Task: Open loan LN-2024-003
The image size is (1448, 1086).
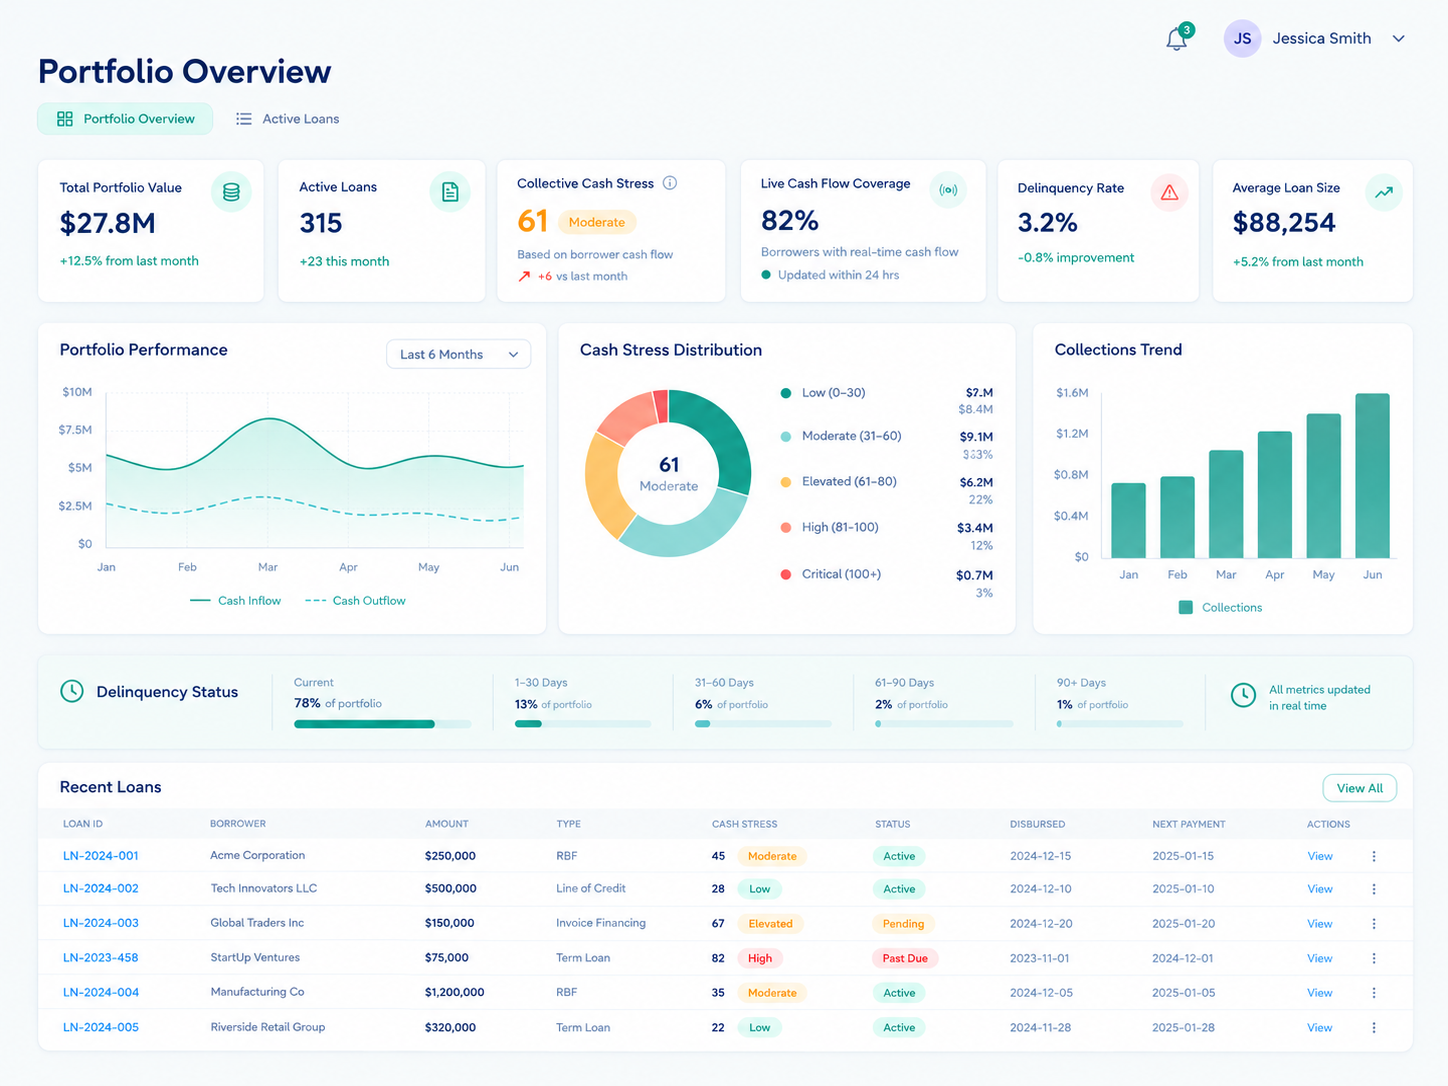Action: click(101, 923)
